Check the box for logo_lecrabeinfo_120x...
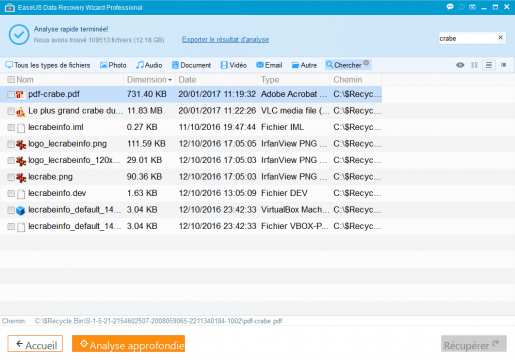Image resolution: width=515 pixels, height=360 pixels. [x=11, y=160]
